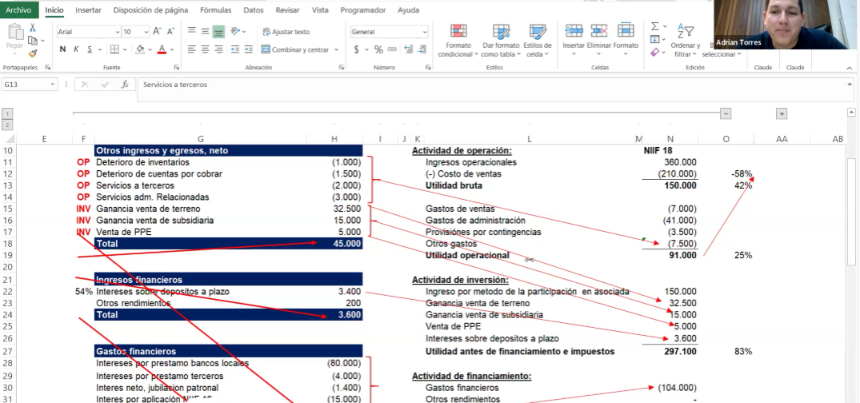The image size is (860, 403).
Task: Decrease indent in Alineación group
Action: [x=235, y=49]
